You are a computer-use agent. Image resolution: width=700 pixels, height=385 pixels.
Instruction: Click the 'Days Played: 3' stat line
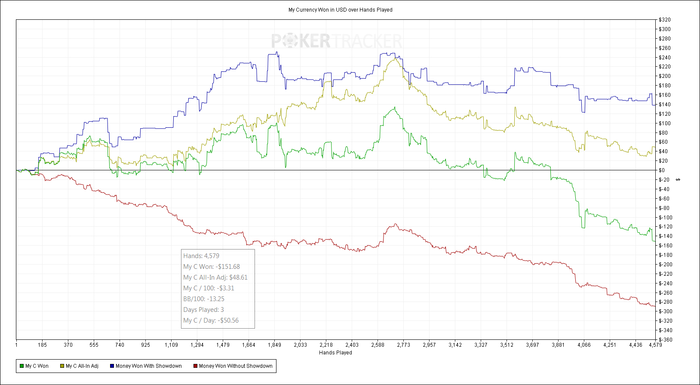click(x=204, y=310)
